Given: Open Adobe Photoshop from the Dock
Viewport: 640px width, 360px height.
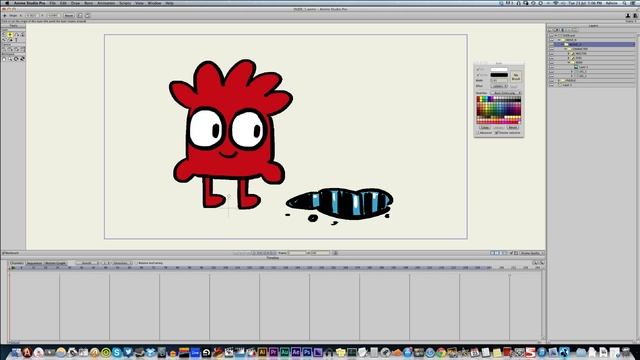Looking at the screenshot, I should click(x=307, y=352).
